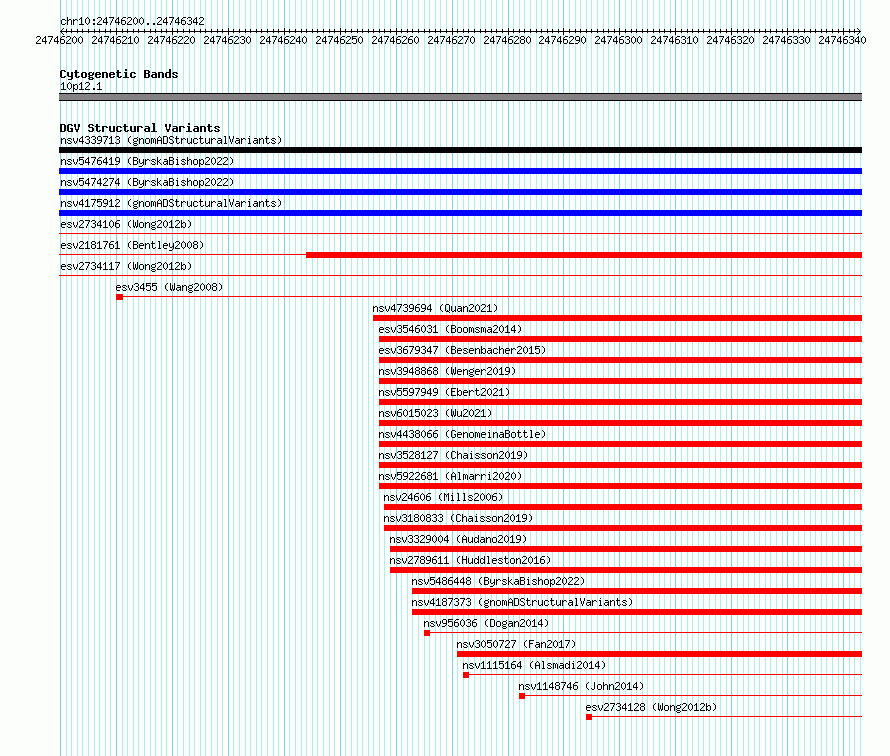Click ruler position 24746220
This screenshot has height=756, width=890.
point(171,40)
